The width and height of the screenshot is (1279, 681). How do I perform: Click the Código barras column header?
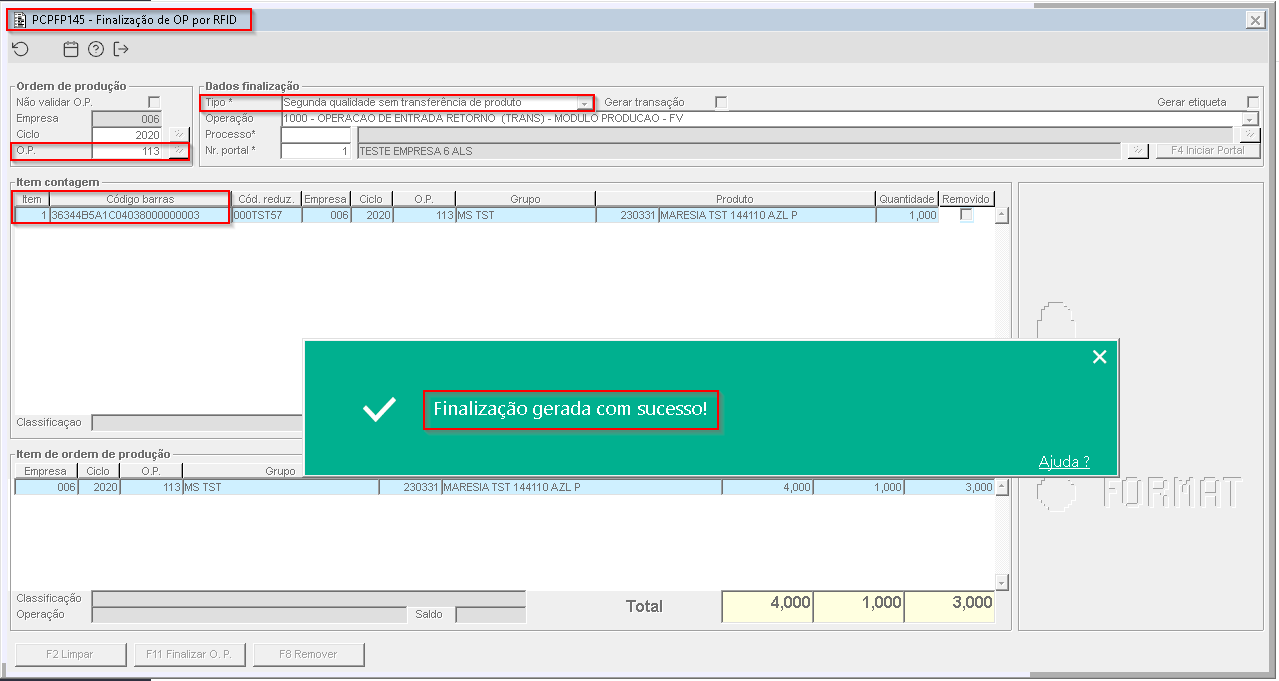[x=140, y=199]
